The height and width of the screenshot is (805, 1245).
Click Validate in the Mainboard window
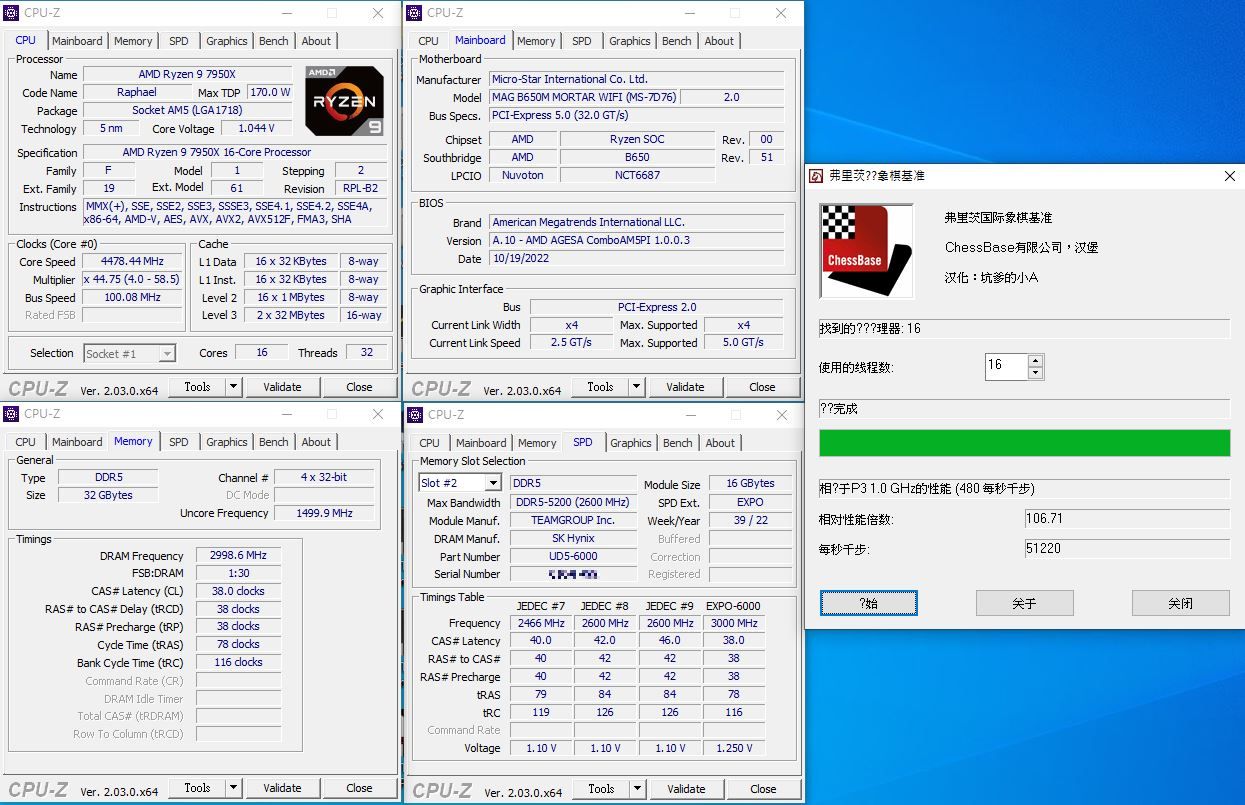tap(685, 387)
